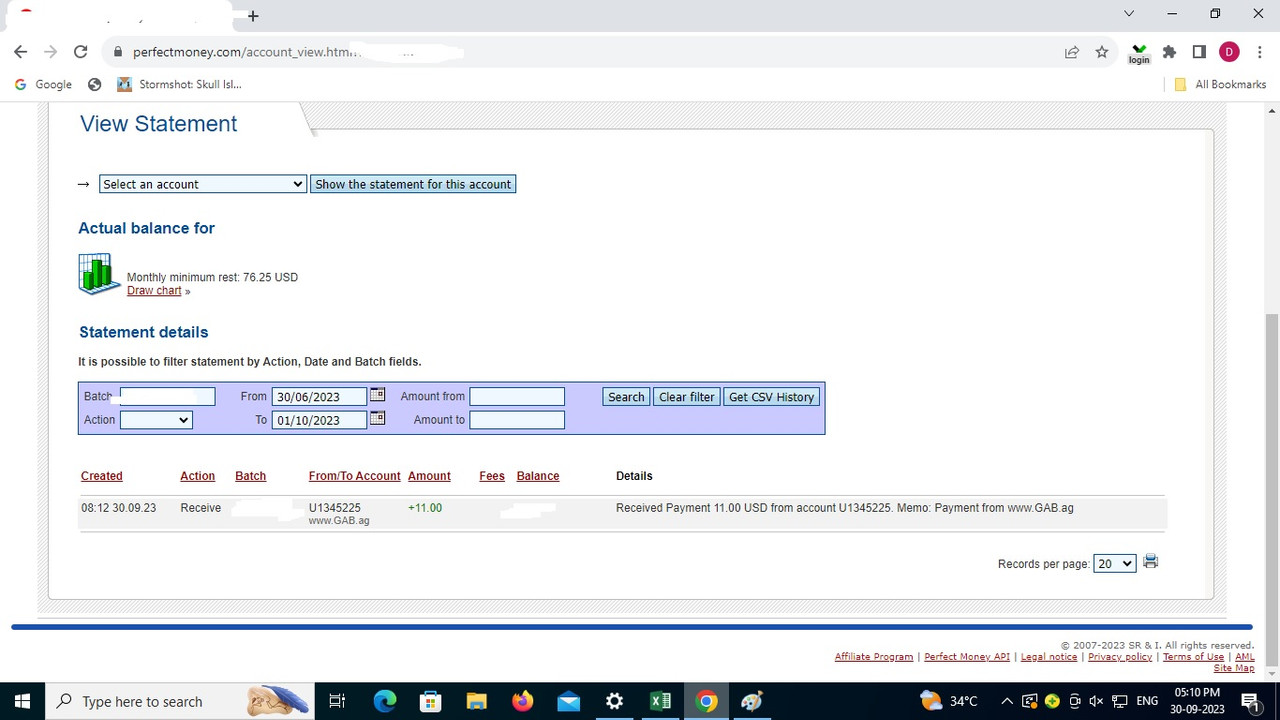Open the Privacy policy footer link
Screen dimensions: 1280x720
(x=1120, y=657)
